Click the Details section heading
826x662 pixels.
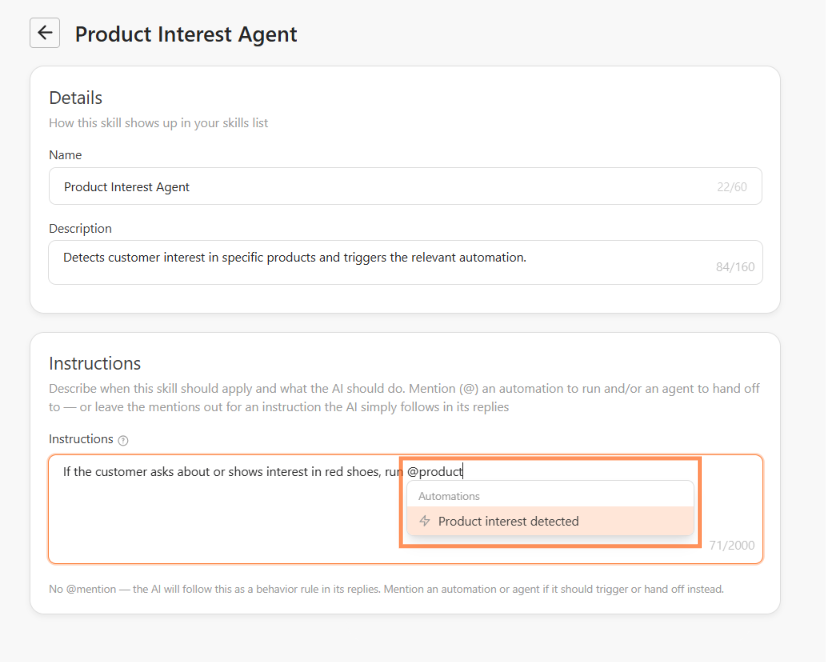(x=75, y=98)
